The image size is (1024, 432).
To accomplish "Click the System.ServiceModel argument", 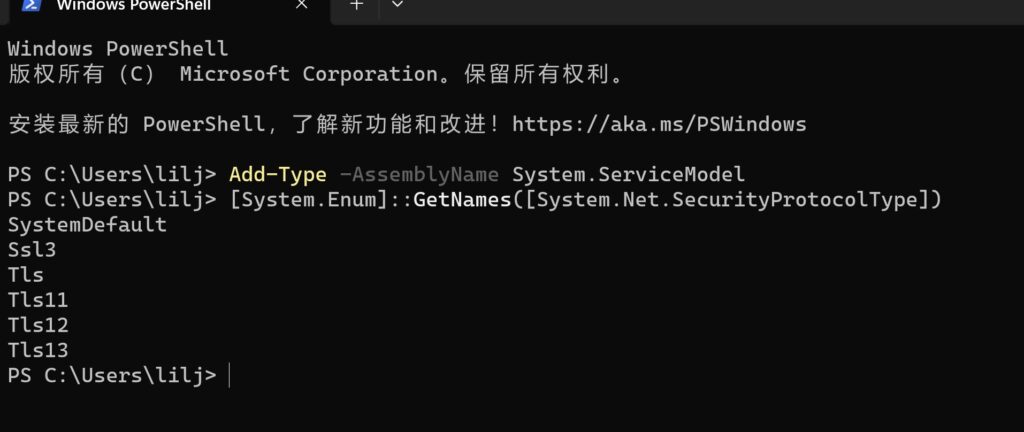I will (x=628, y=174).
